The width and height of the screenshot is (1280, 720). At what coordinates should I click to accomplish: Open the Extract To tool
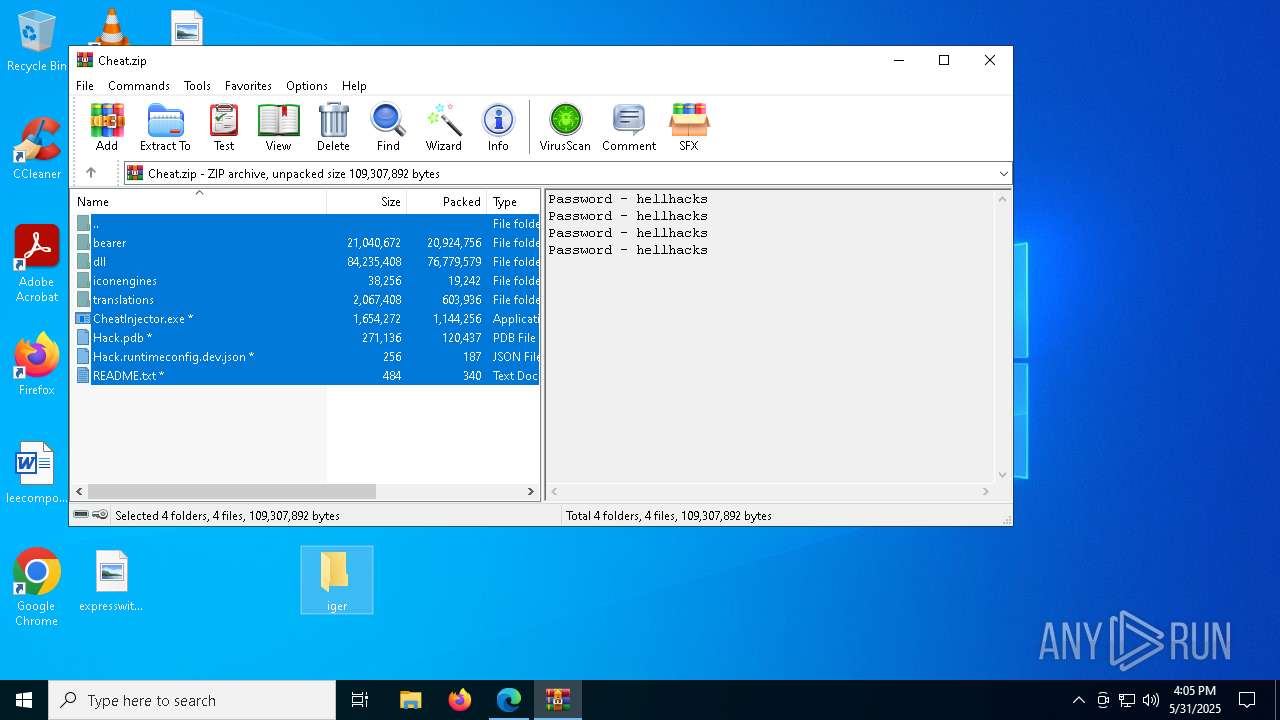coord(165,127)
